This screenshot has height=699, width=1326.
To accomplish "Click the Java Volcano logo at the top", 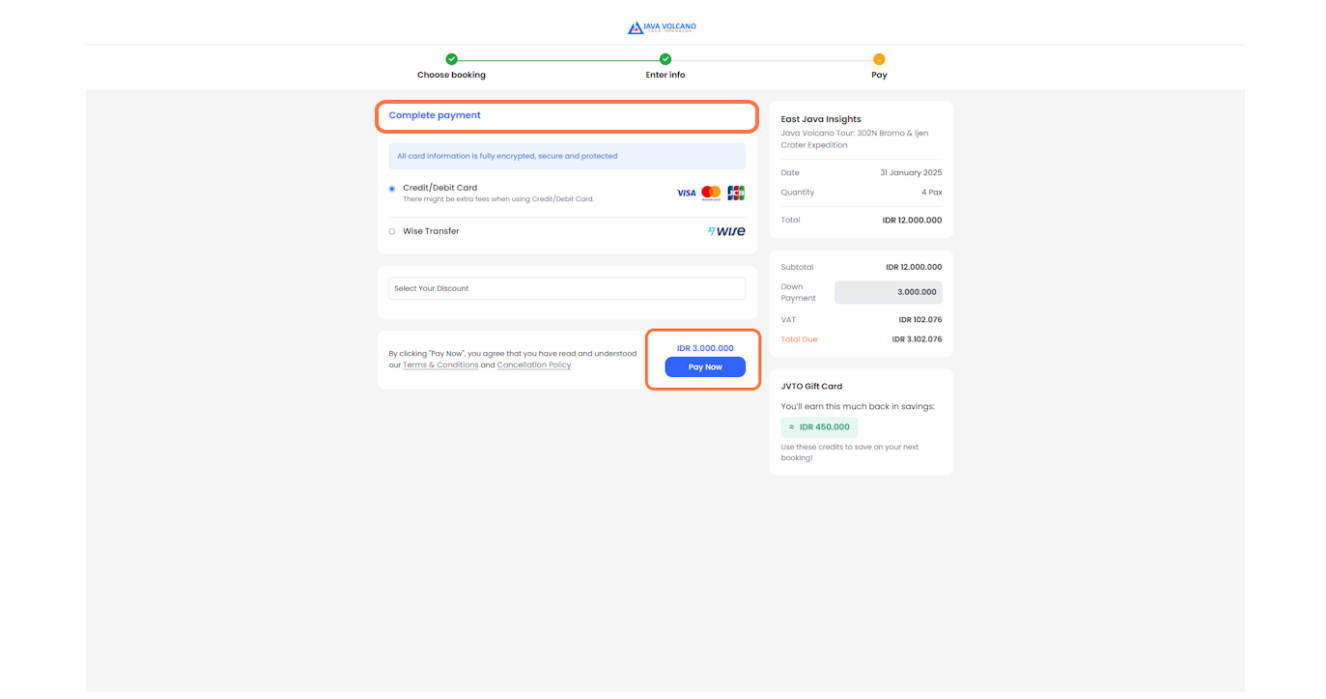I will click(x=663, y=27).
